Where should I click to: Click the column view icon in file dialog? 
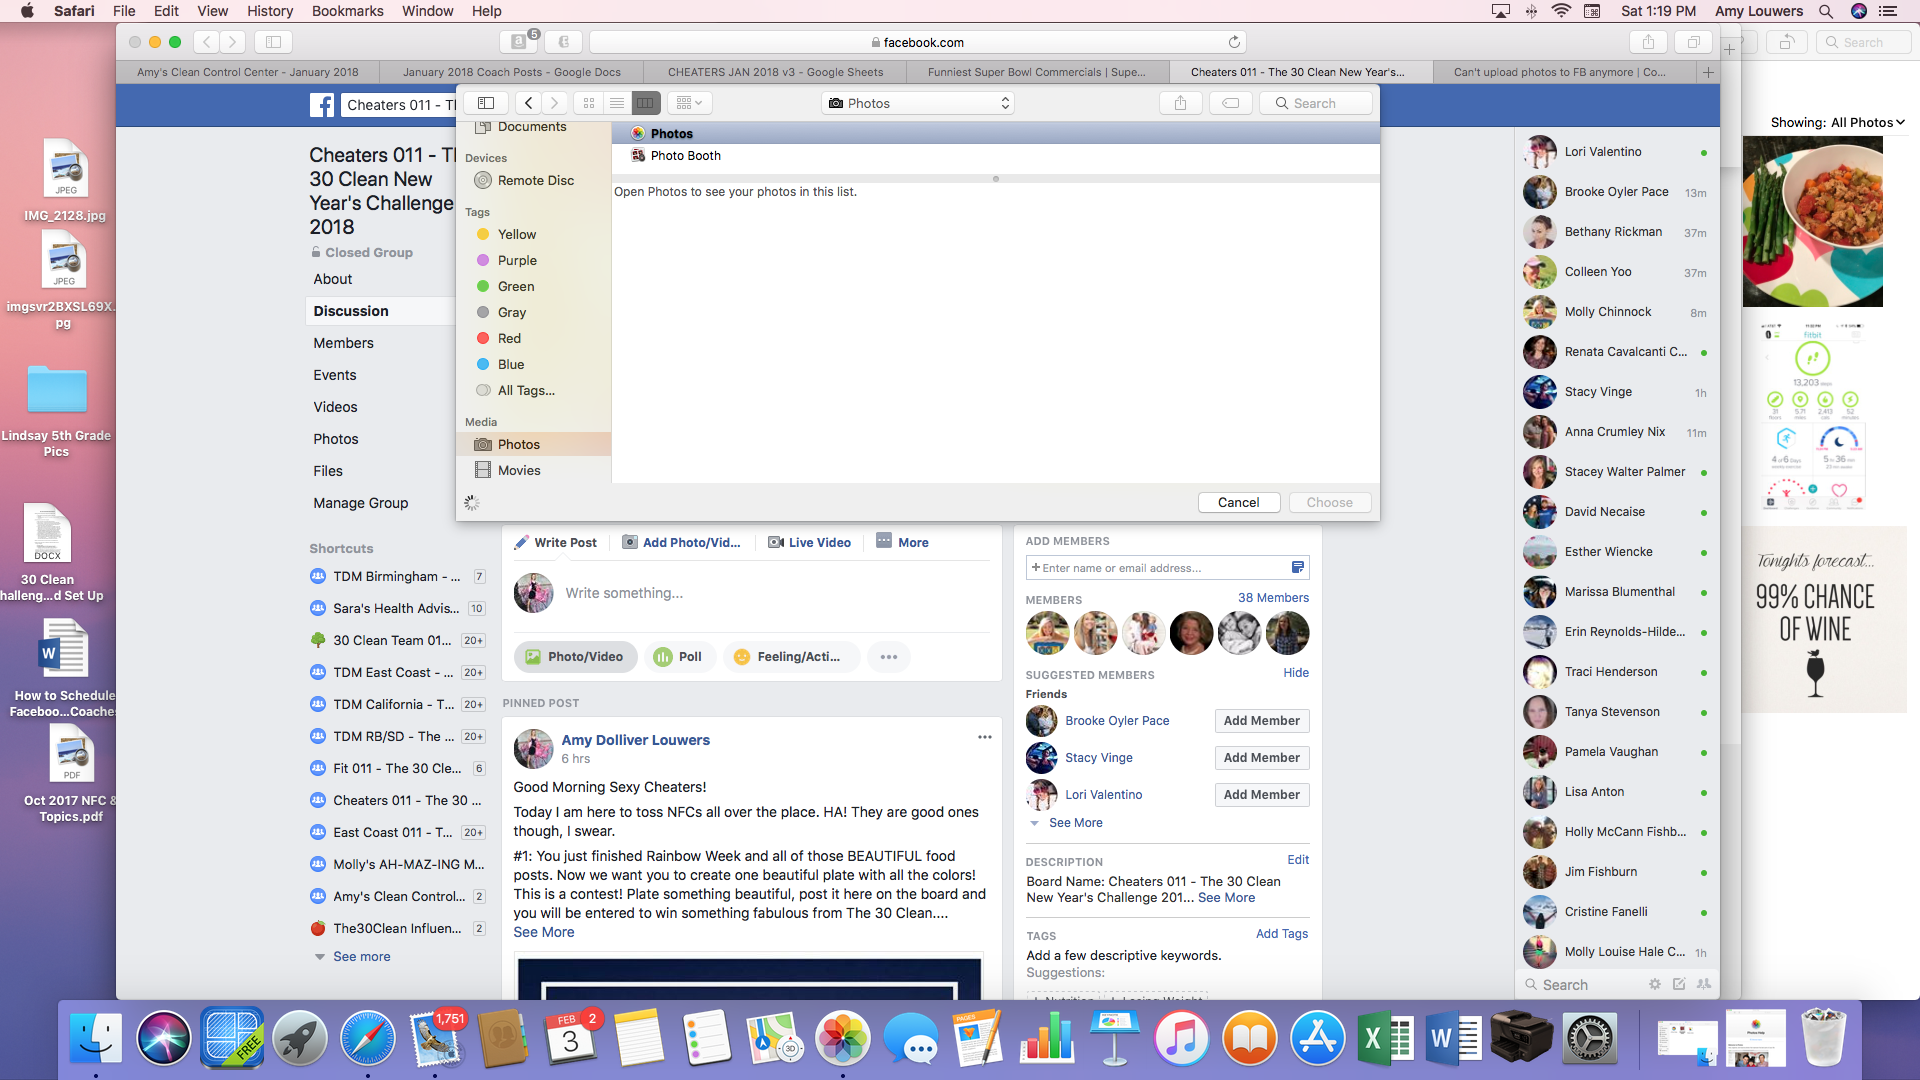point(645,103)
